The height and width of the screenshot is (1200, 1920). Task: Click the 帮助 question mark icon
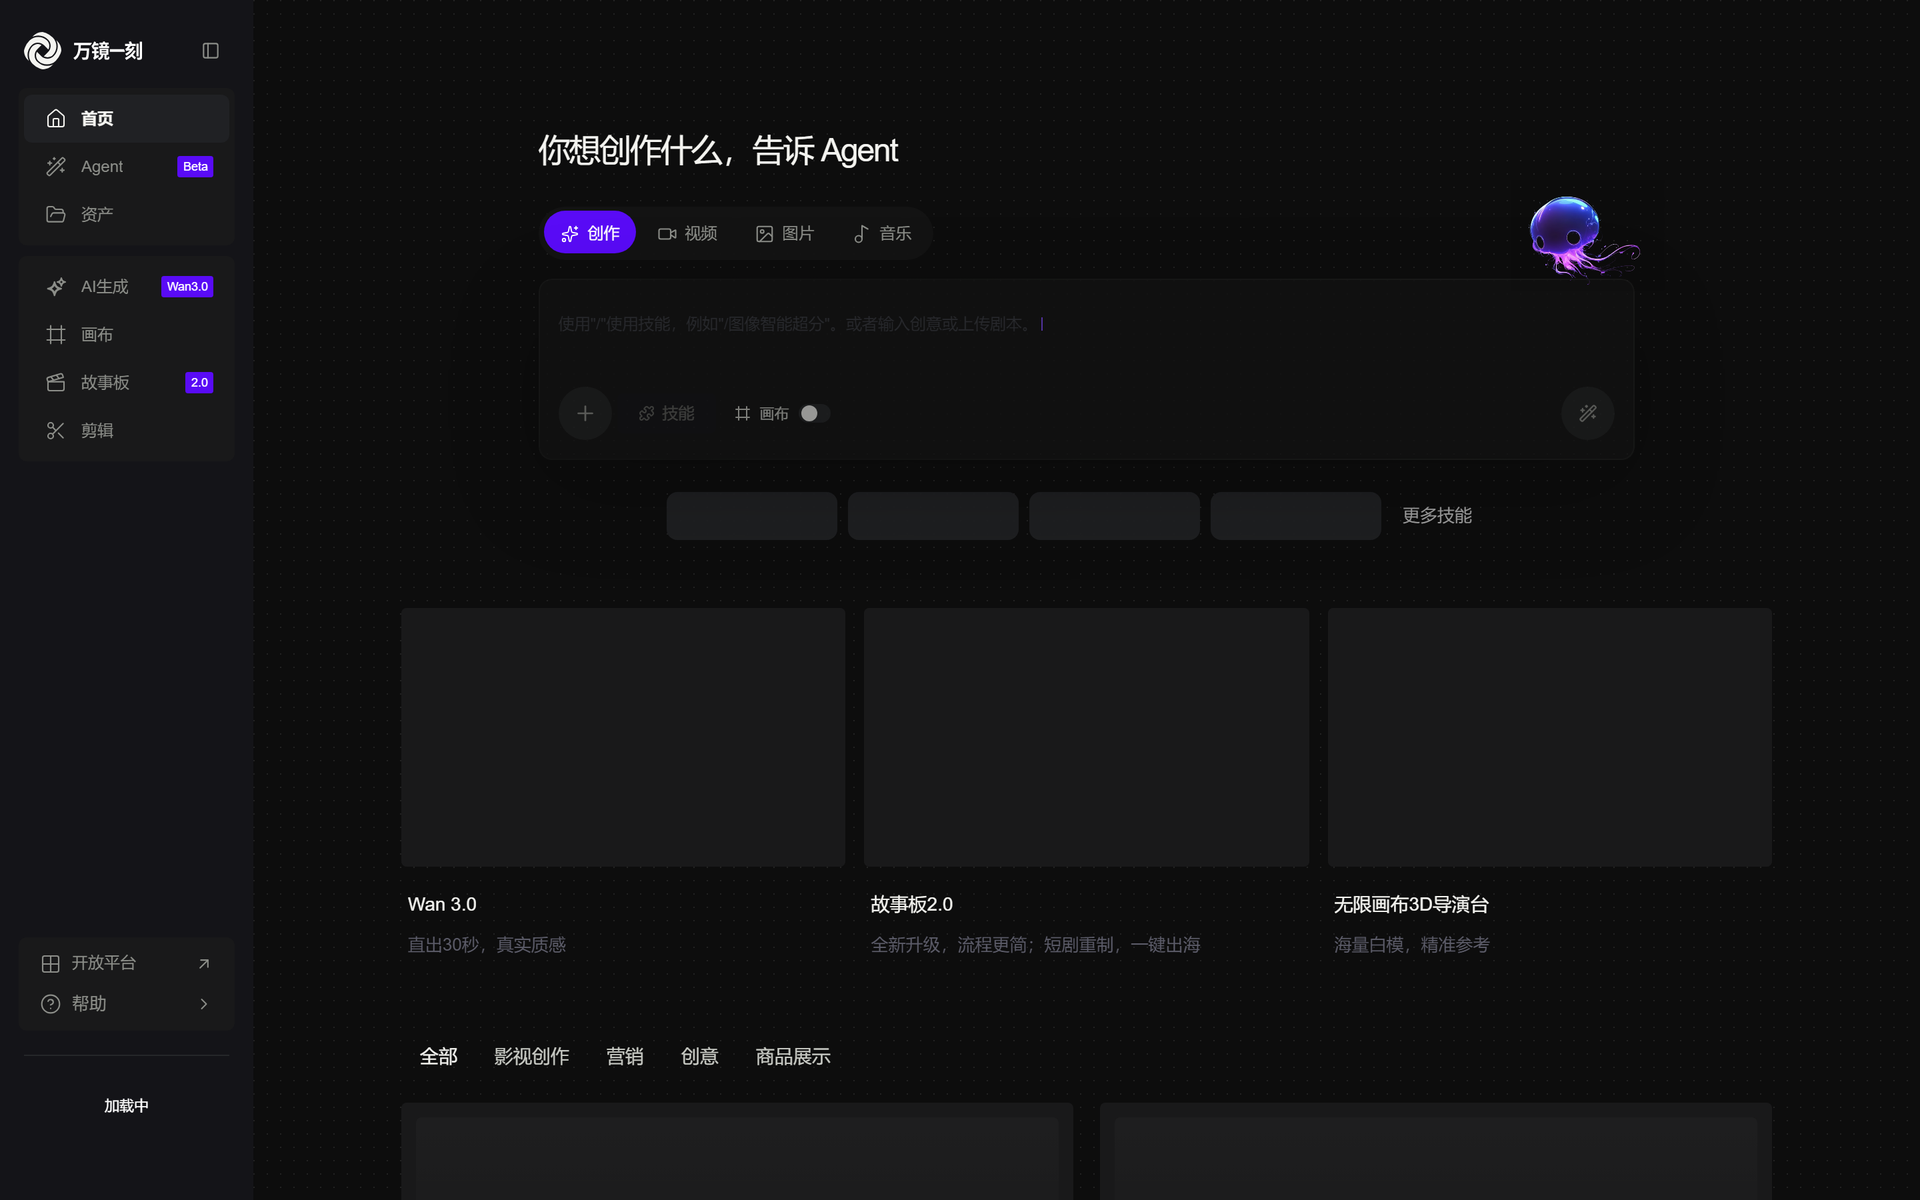[50, 1004]
